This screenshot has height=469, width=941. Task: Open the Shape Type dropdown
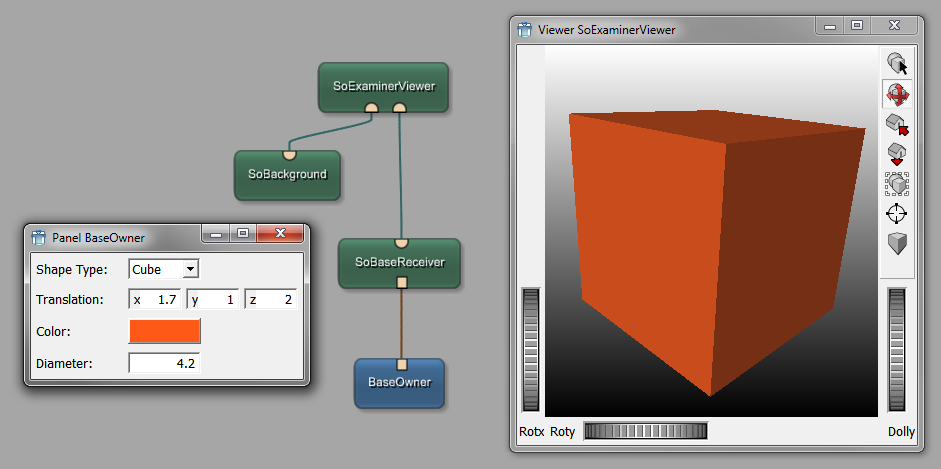pyautogui.click(x=165, y=269)
